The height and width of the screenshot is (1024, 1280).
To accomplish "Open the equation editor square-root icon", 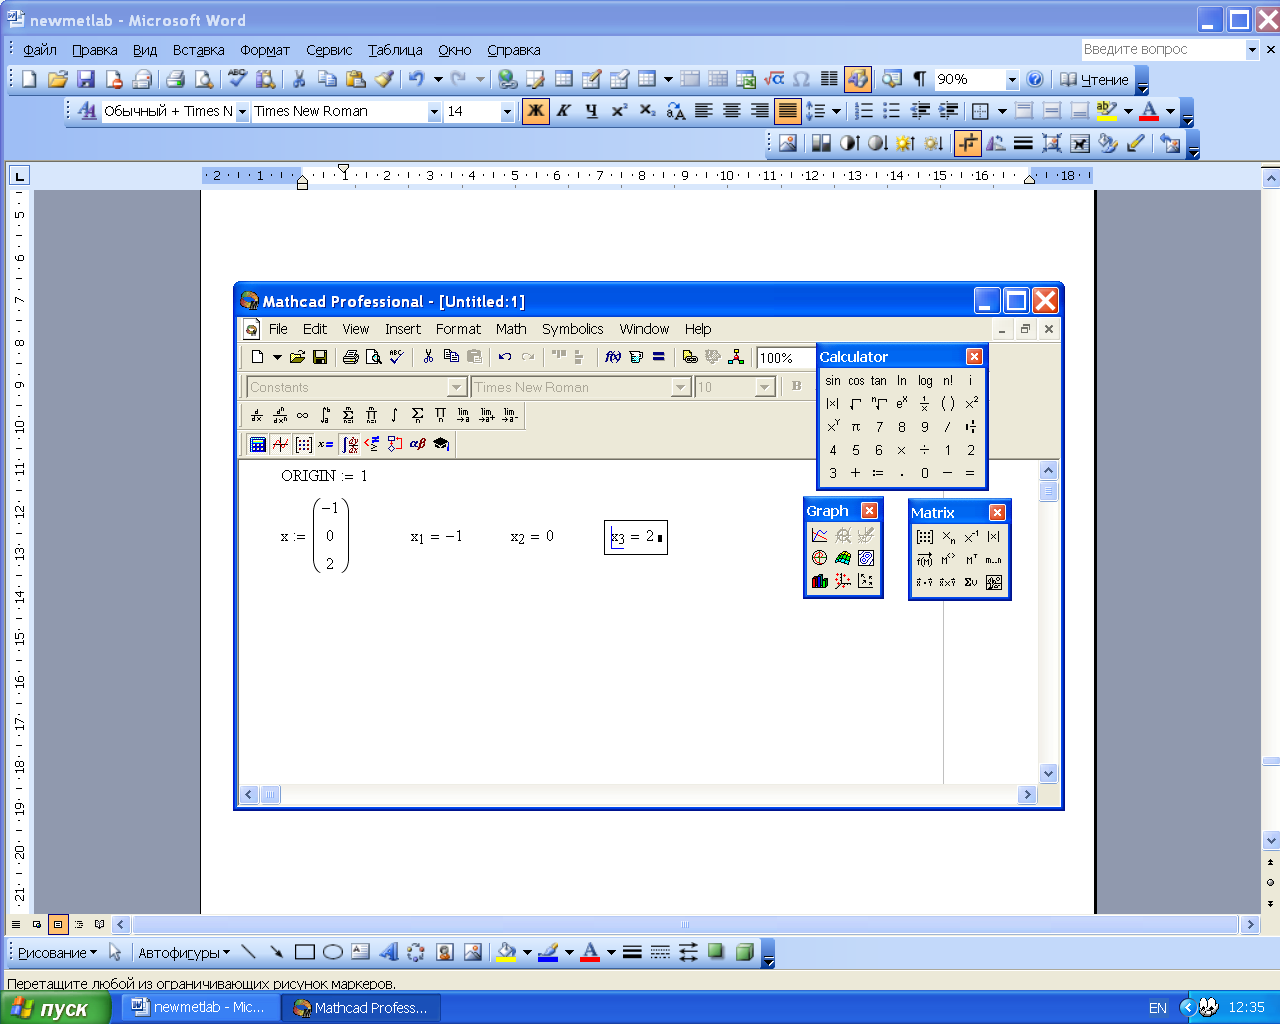I will pyautogui.click(x=774, y=79).
